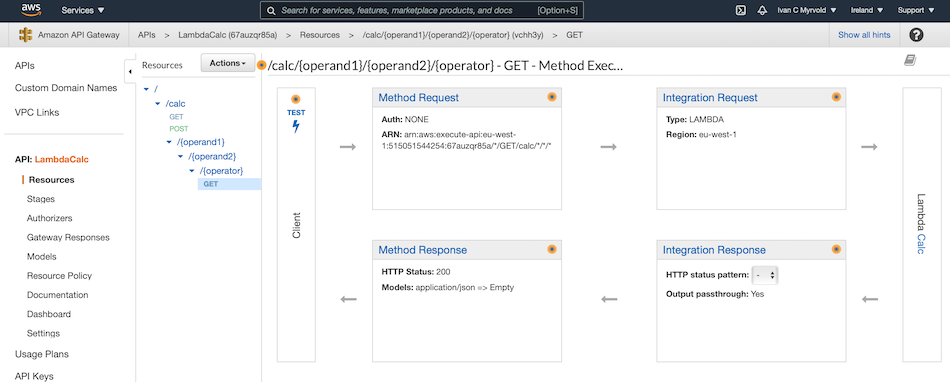Collapse the /calc resource triangle
The image size is (950, 382).
[x=158, y=104]
